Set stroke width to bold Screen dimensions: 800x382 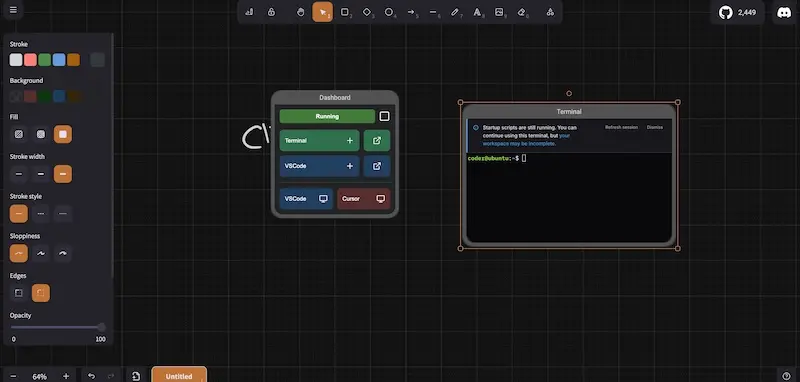(41, 174)
